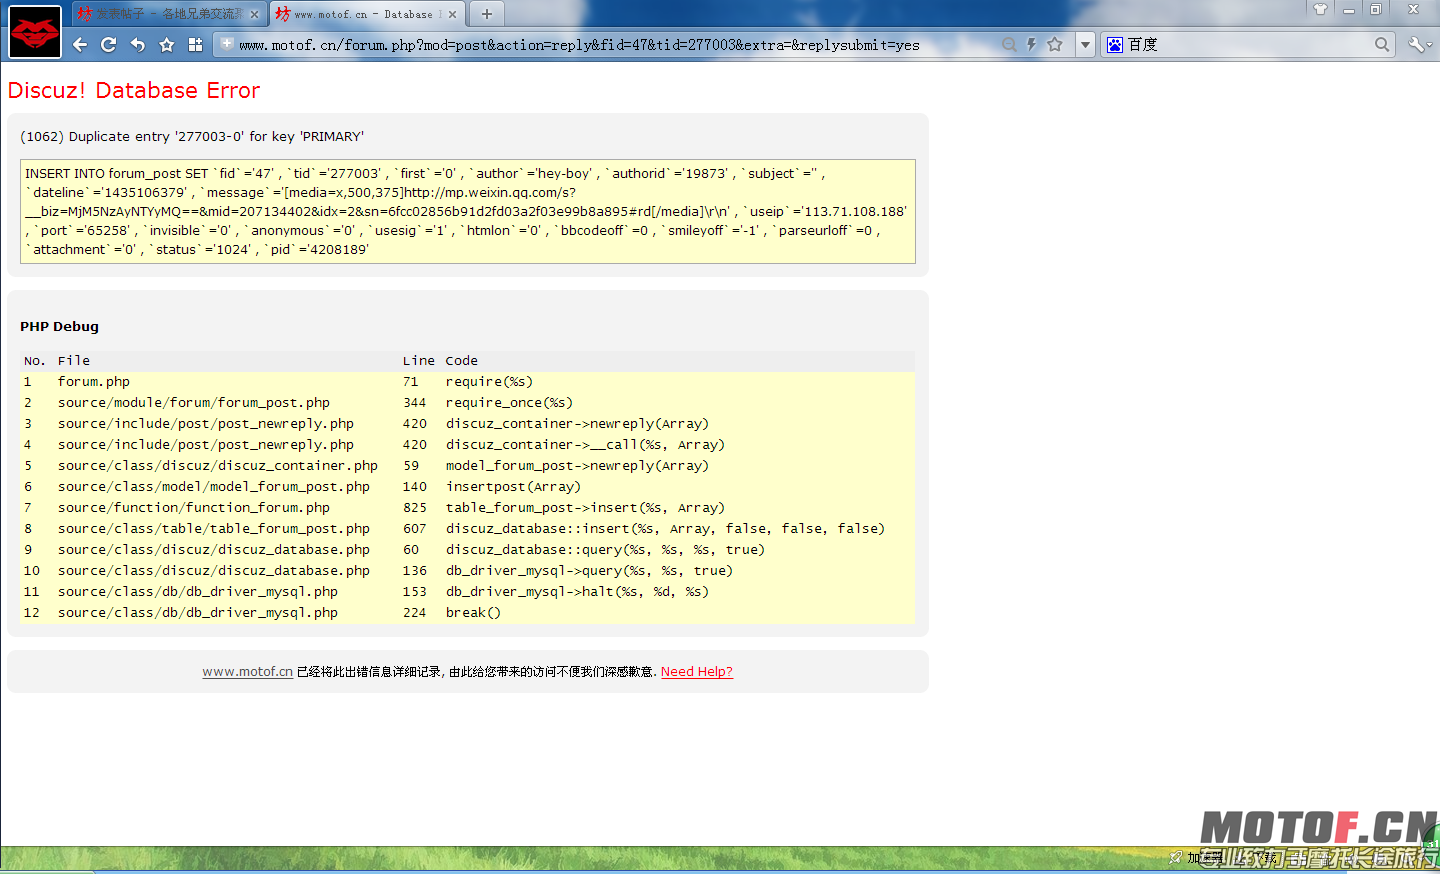
Task: Open the apps grid button
Action: pos(196,45)
